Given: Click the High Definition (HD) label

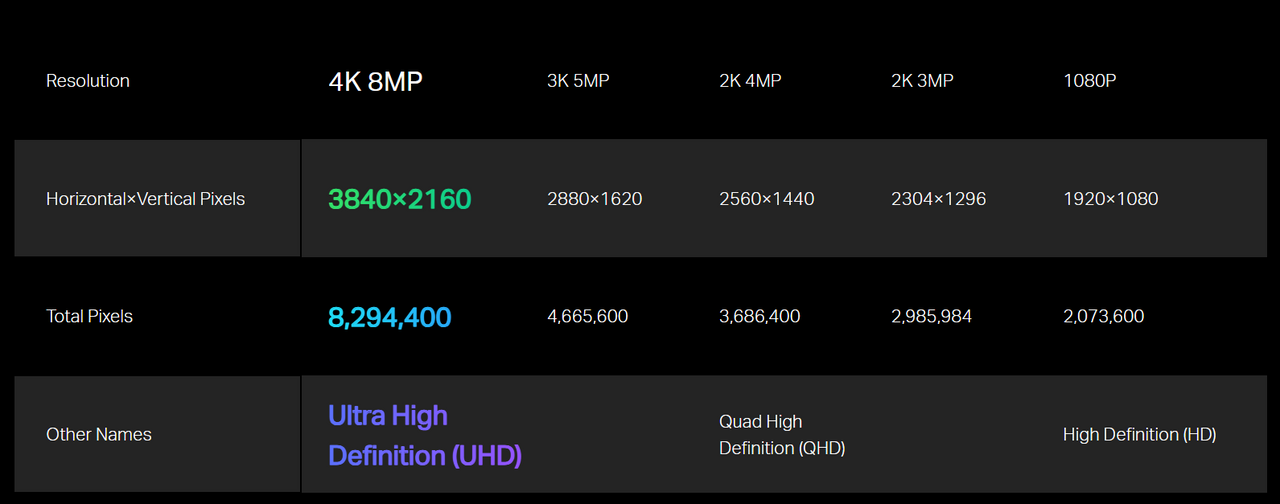Looking at the screenshot, I should 1140,435.
